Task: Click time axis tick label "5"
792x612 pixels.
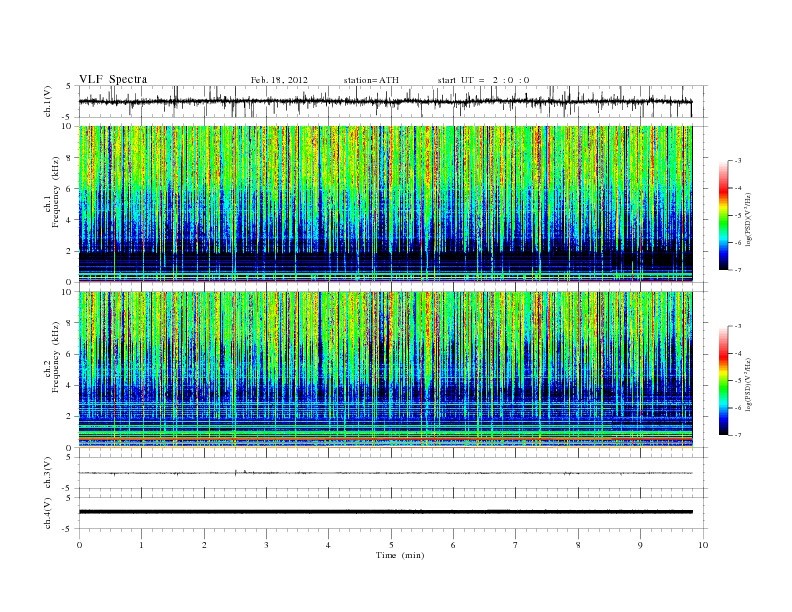Action: (391, 545)
